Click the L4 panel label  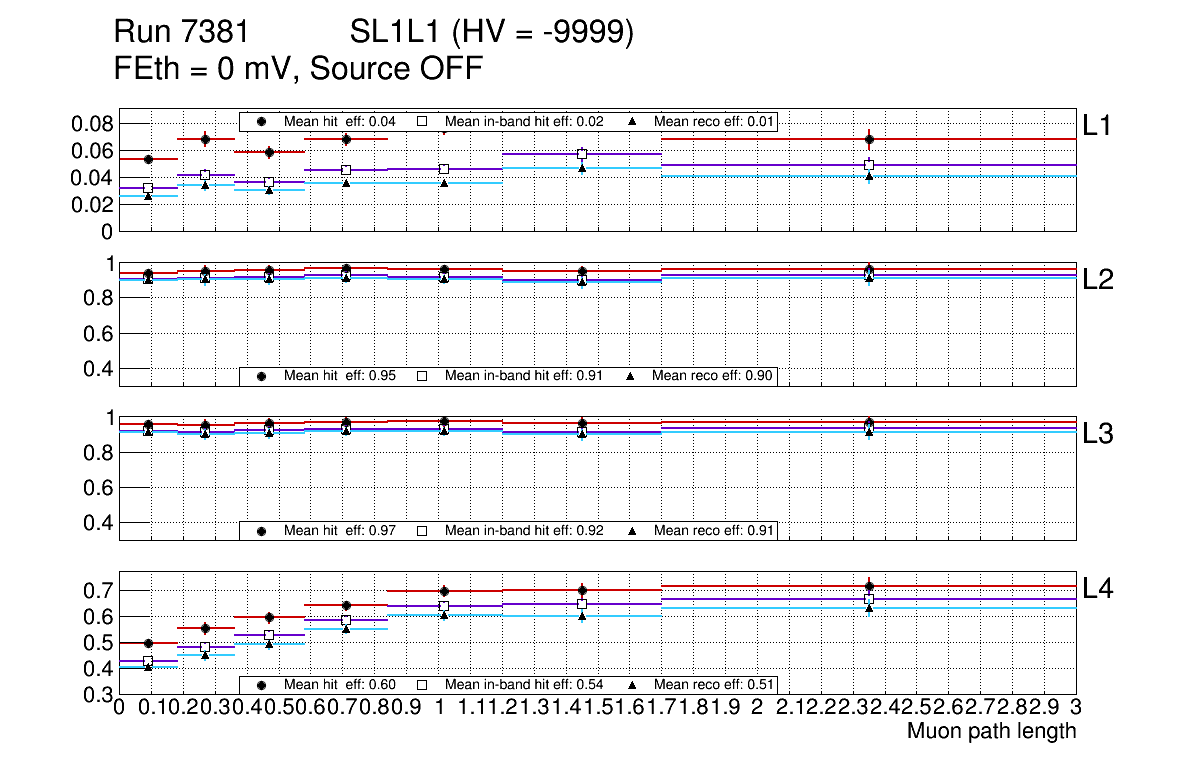tap(1098, 589)
